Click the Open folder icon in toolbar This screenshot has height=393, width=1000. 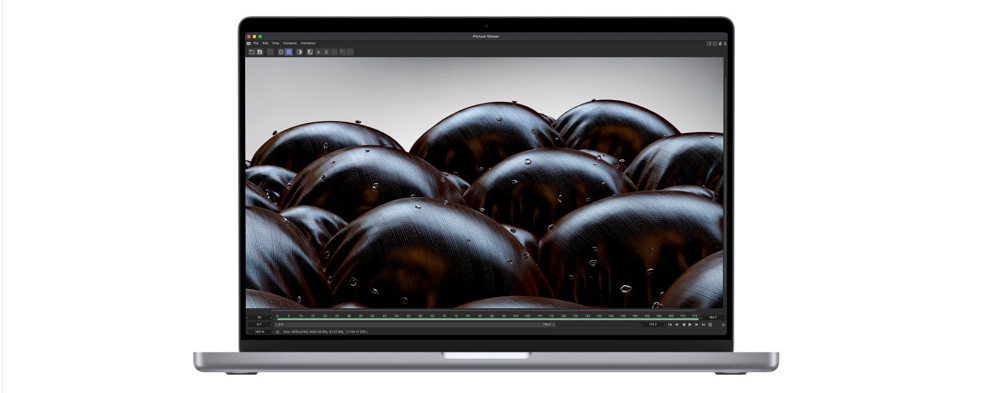[x=252, y=52]
